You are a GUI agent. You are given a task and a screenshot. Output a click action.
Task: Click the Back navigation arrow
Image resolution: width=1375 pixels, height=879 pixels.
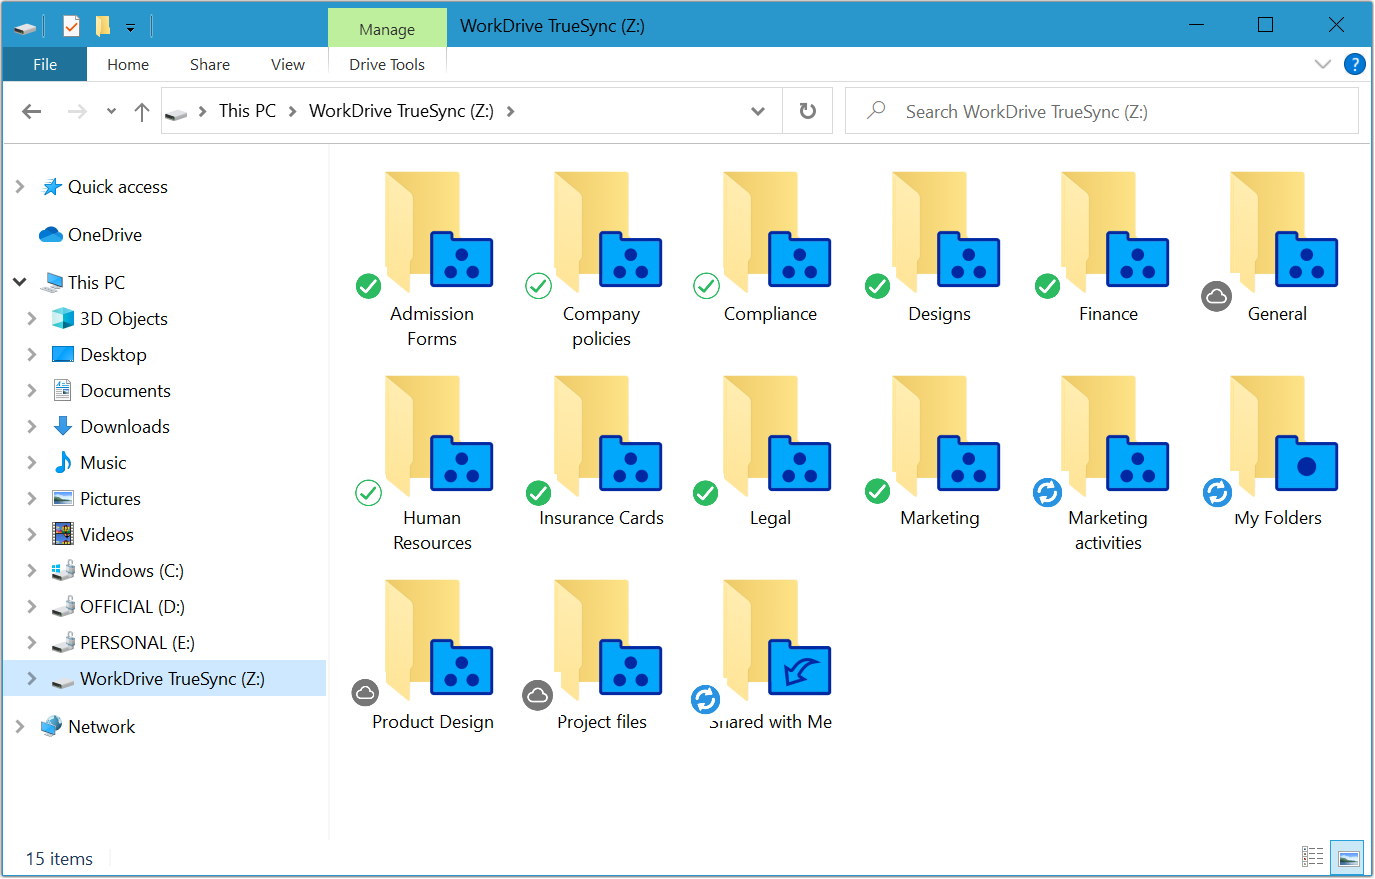pyautogui.click(x=32, y=111)
